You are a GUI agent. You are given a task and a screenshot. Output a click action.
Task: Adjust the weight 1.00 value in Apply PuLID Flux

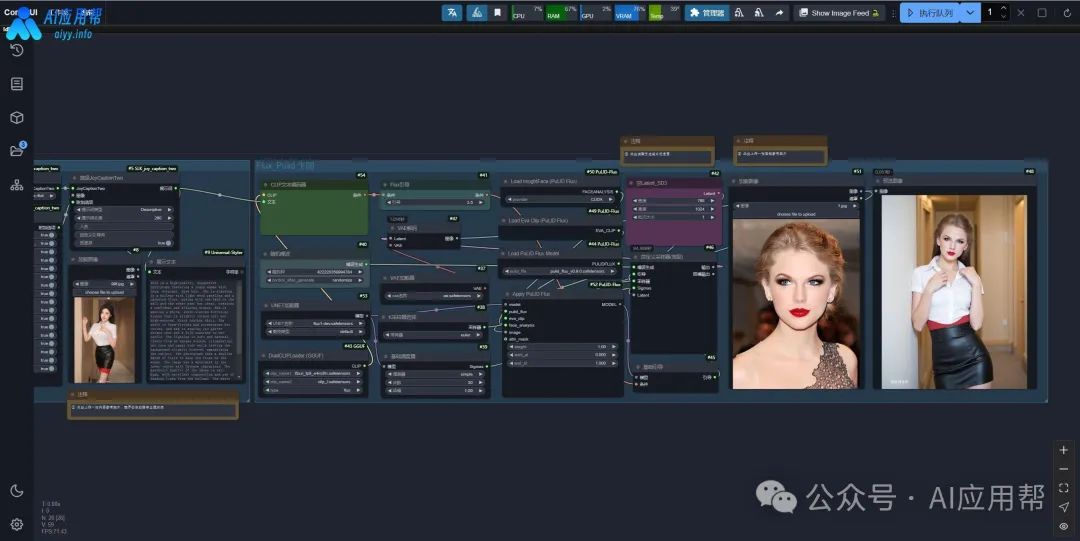(561, 347)
